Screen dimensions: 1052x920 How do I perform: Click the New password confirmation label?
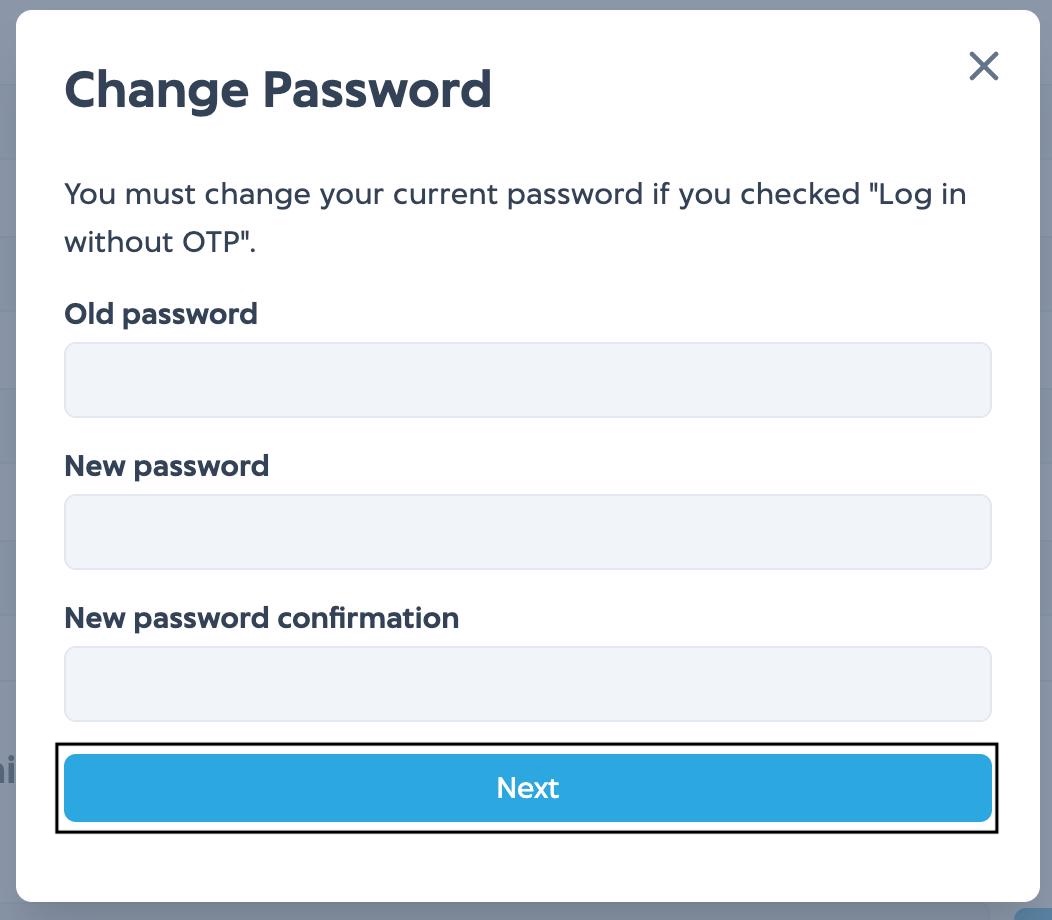261,618
